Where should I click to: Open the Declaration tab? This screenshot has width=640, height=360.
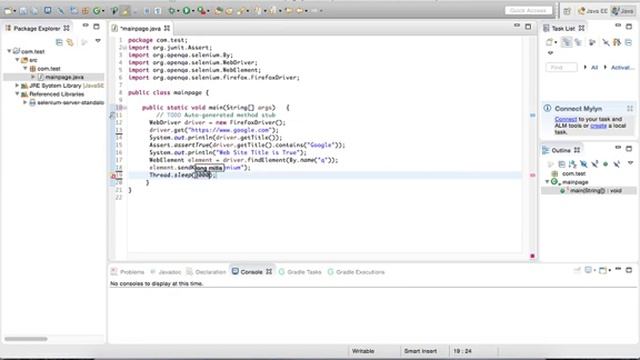pyautogui.click(x=206, y=272)
